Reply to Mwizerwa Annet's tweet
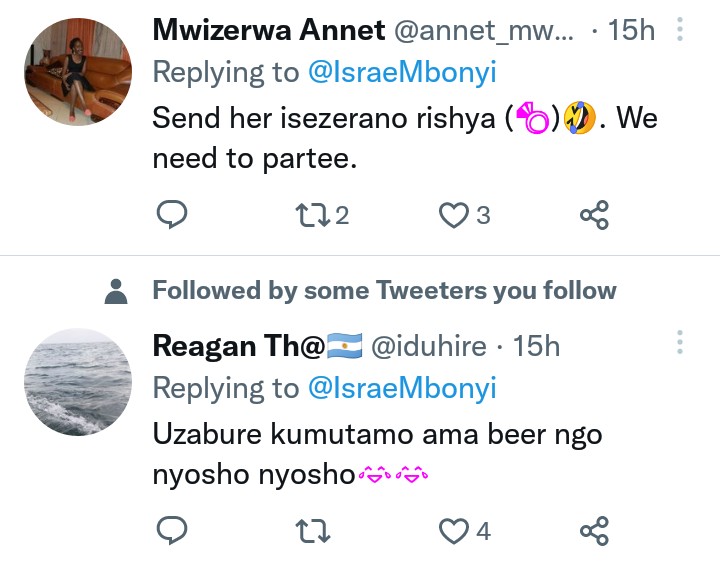The width and height of the screenshot is (720, 571). [173, 214]
